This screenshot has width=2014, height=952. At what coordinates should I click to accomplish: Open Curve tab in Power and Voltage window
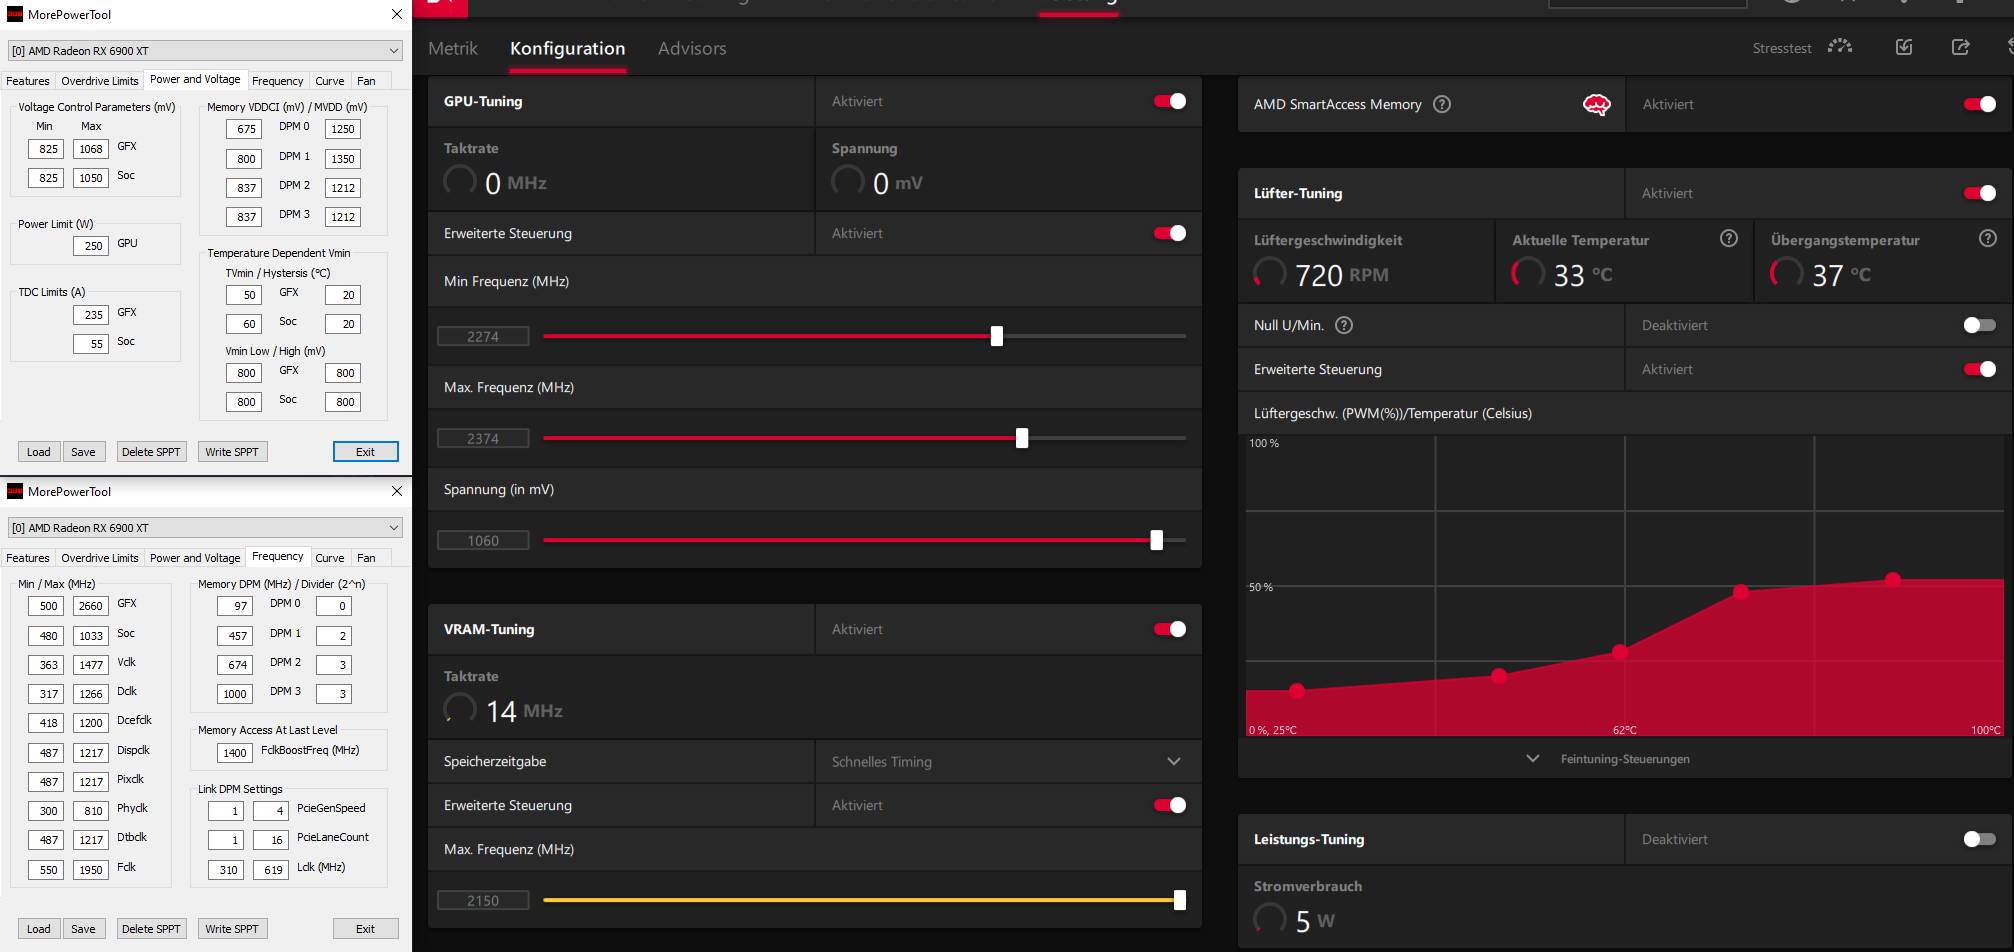tap(330, 81)
